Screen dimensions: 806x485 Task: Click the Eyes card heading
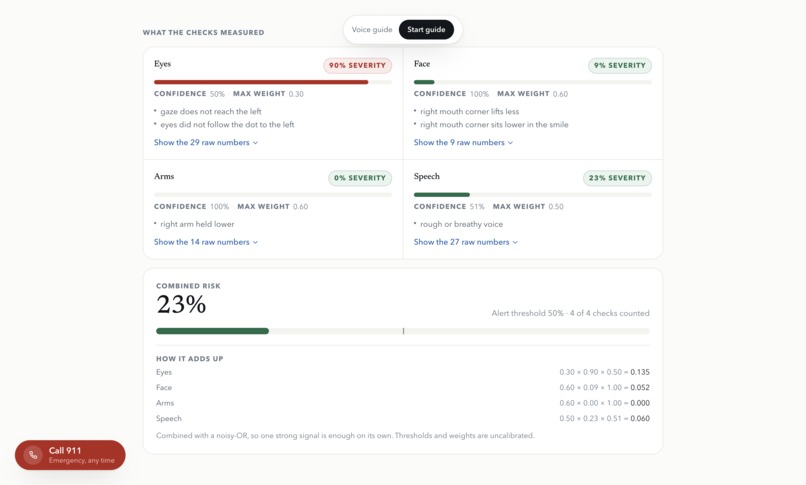click(162, 64)
